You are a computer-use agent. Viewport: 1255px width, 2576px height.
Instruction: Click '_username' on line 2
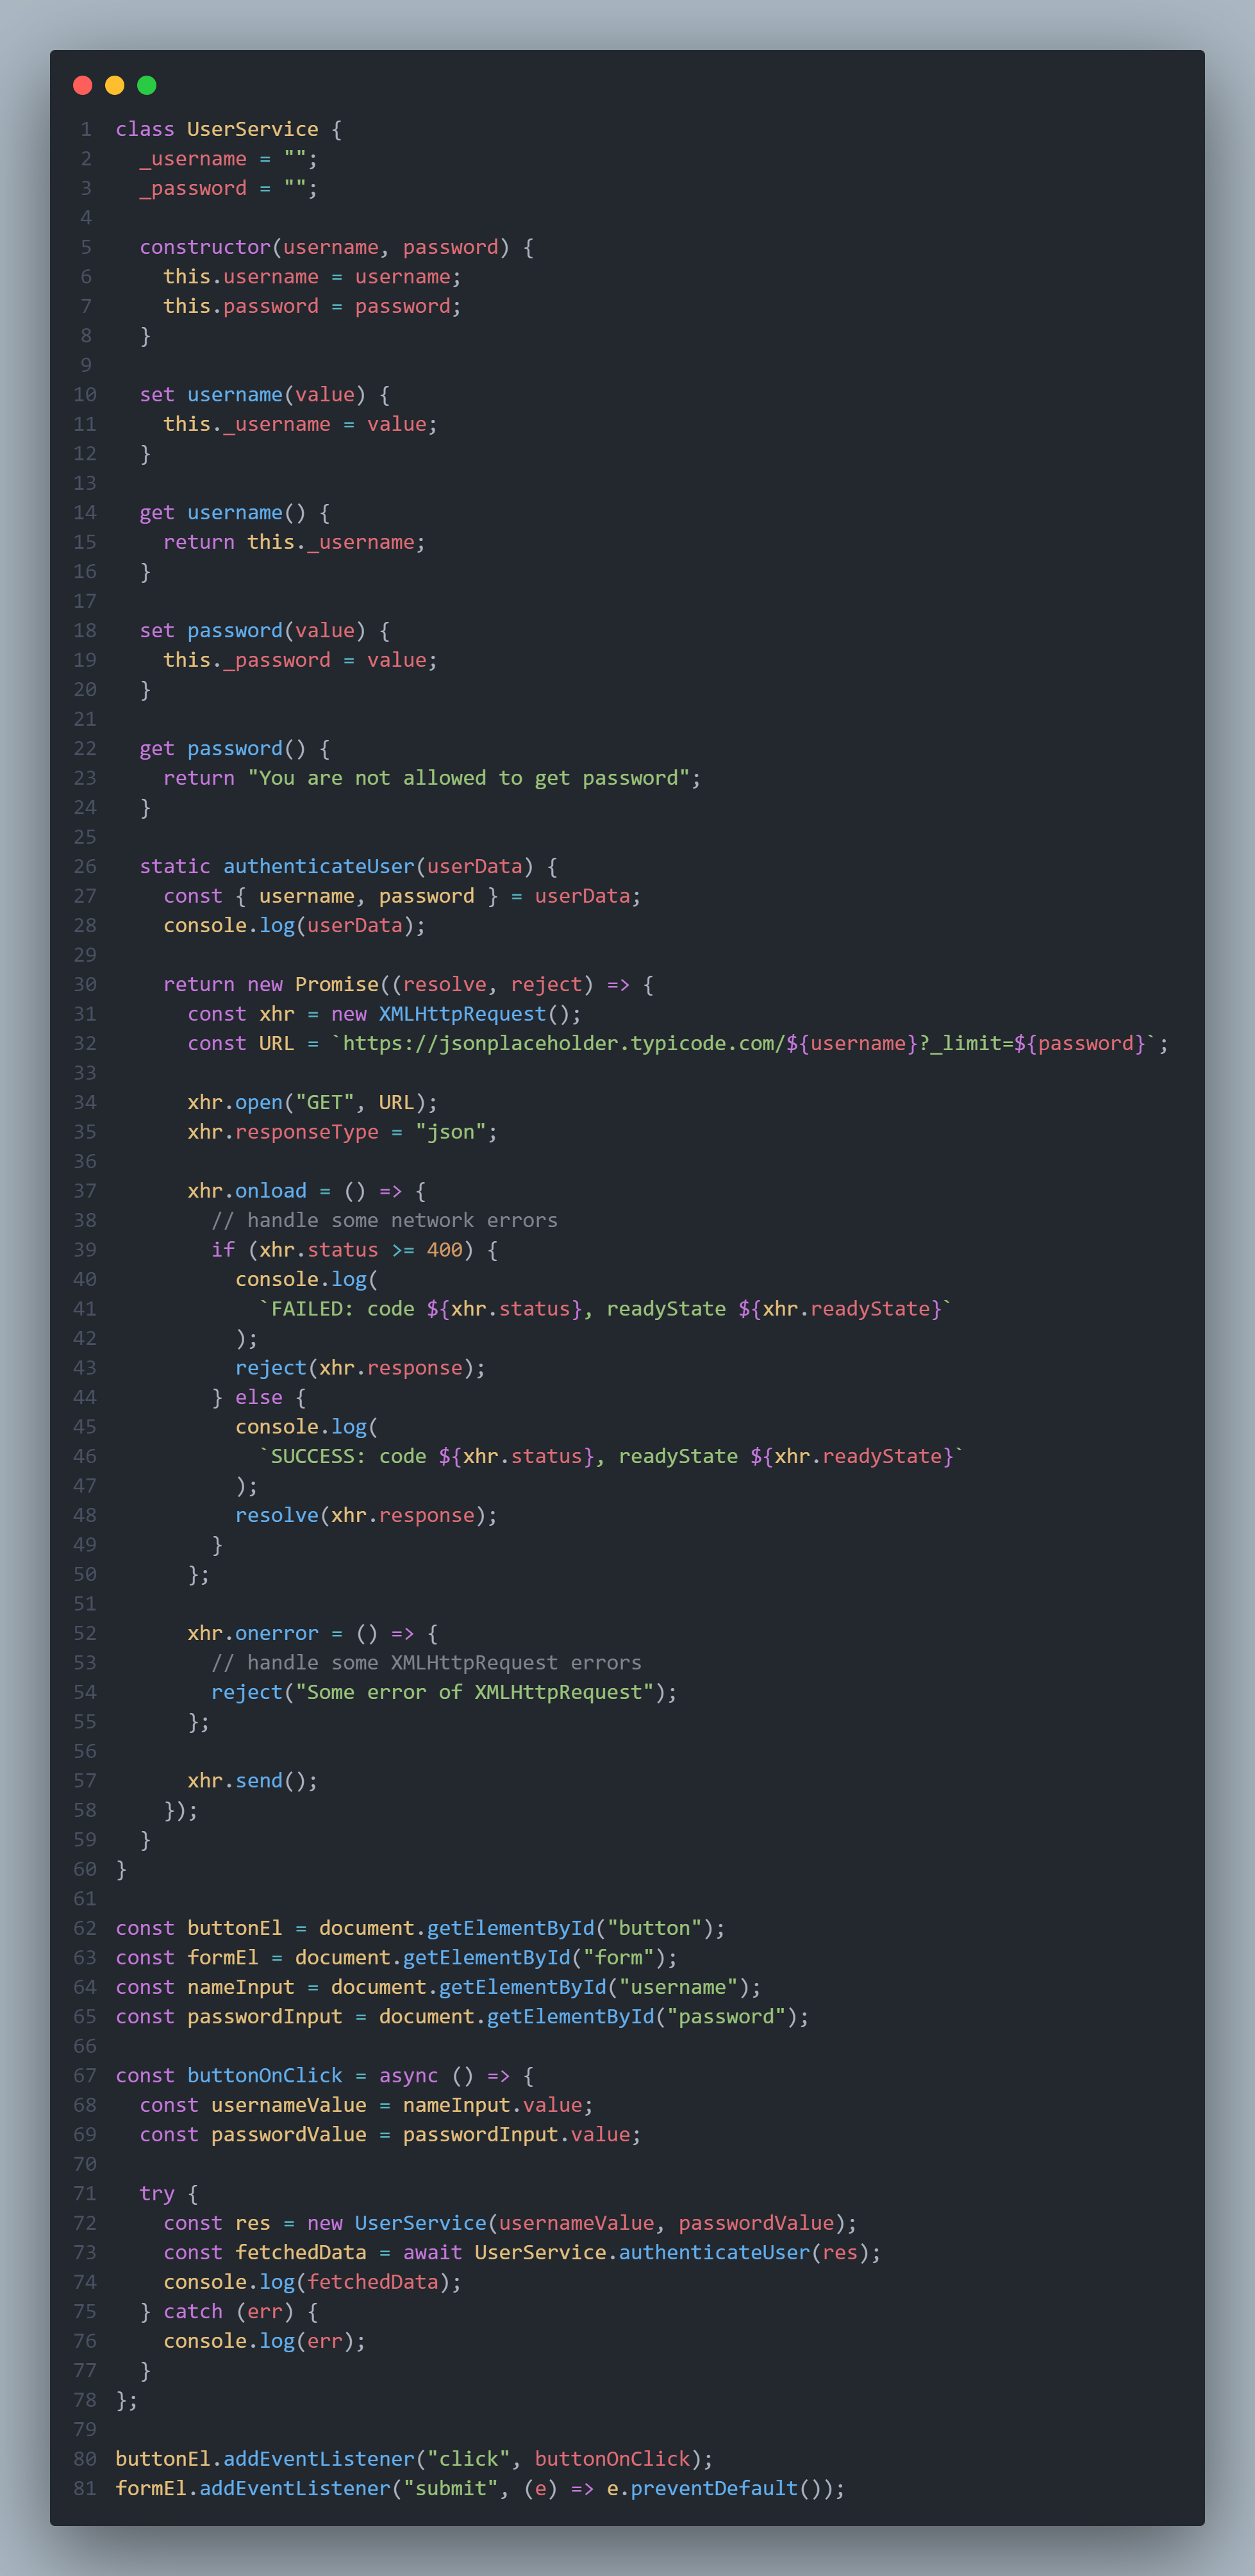click(x=193, y=159)
